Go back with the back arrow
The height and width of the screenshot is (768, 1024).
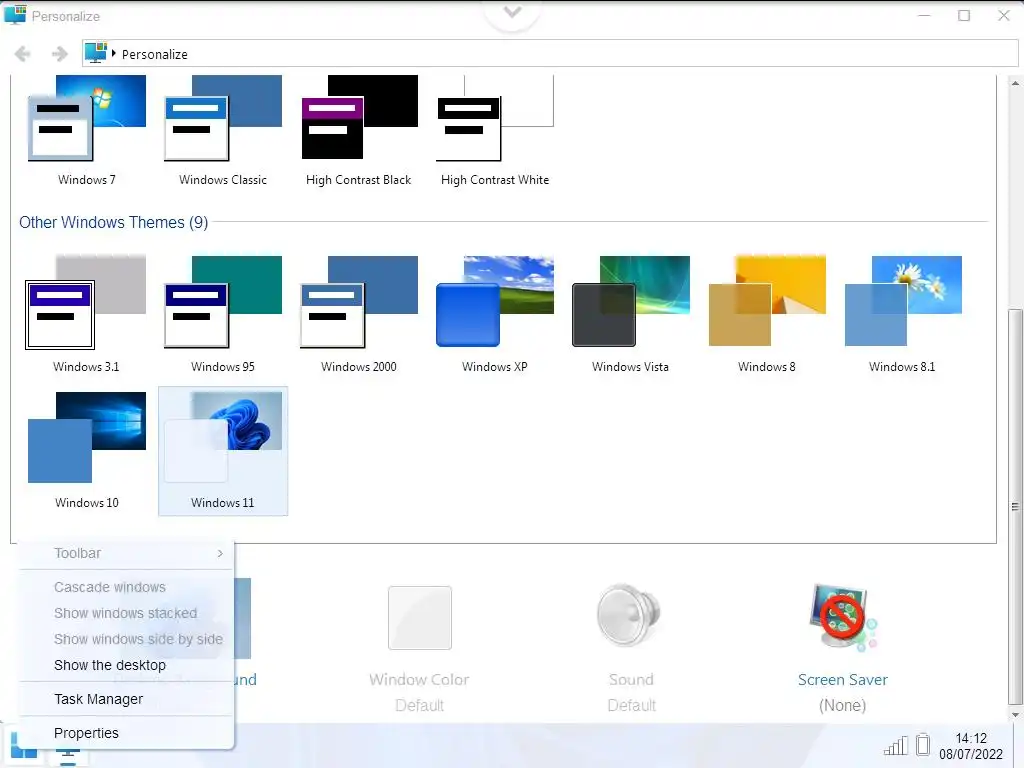pos(22,54)
